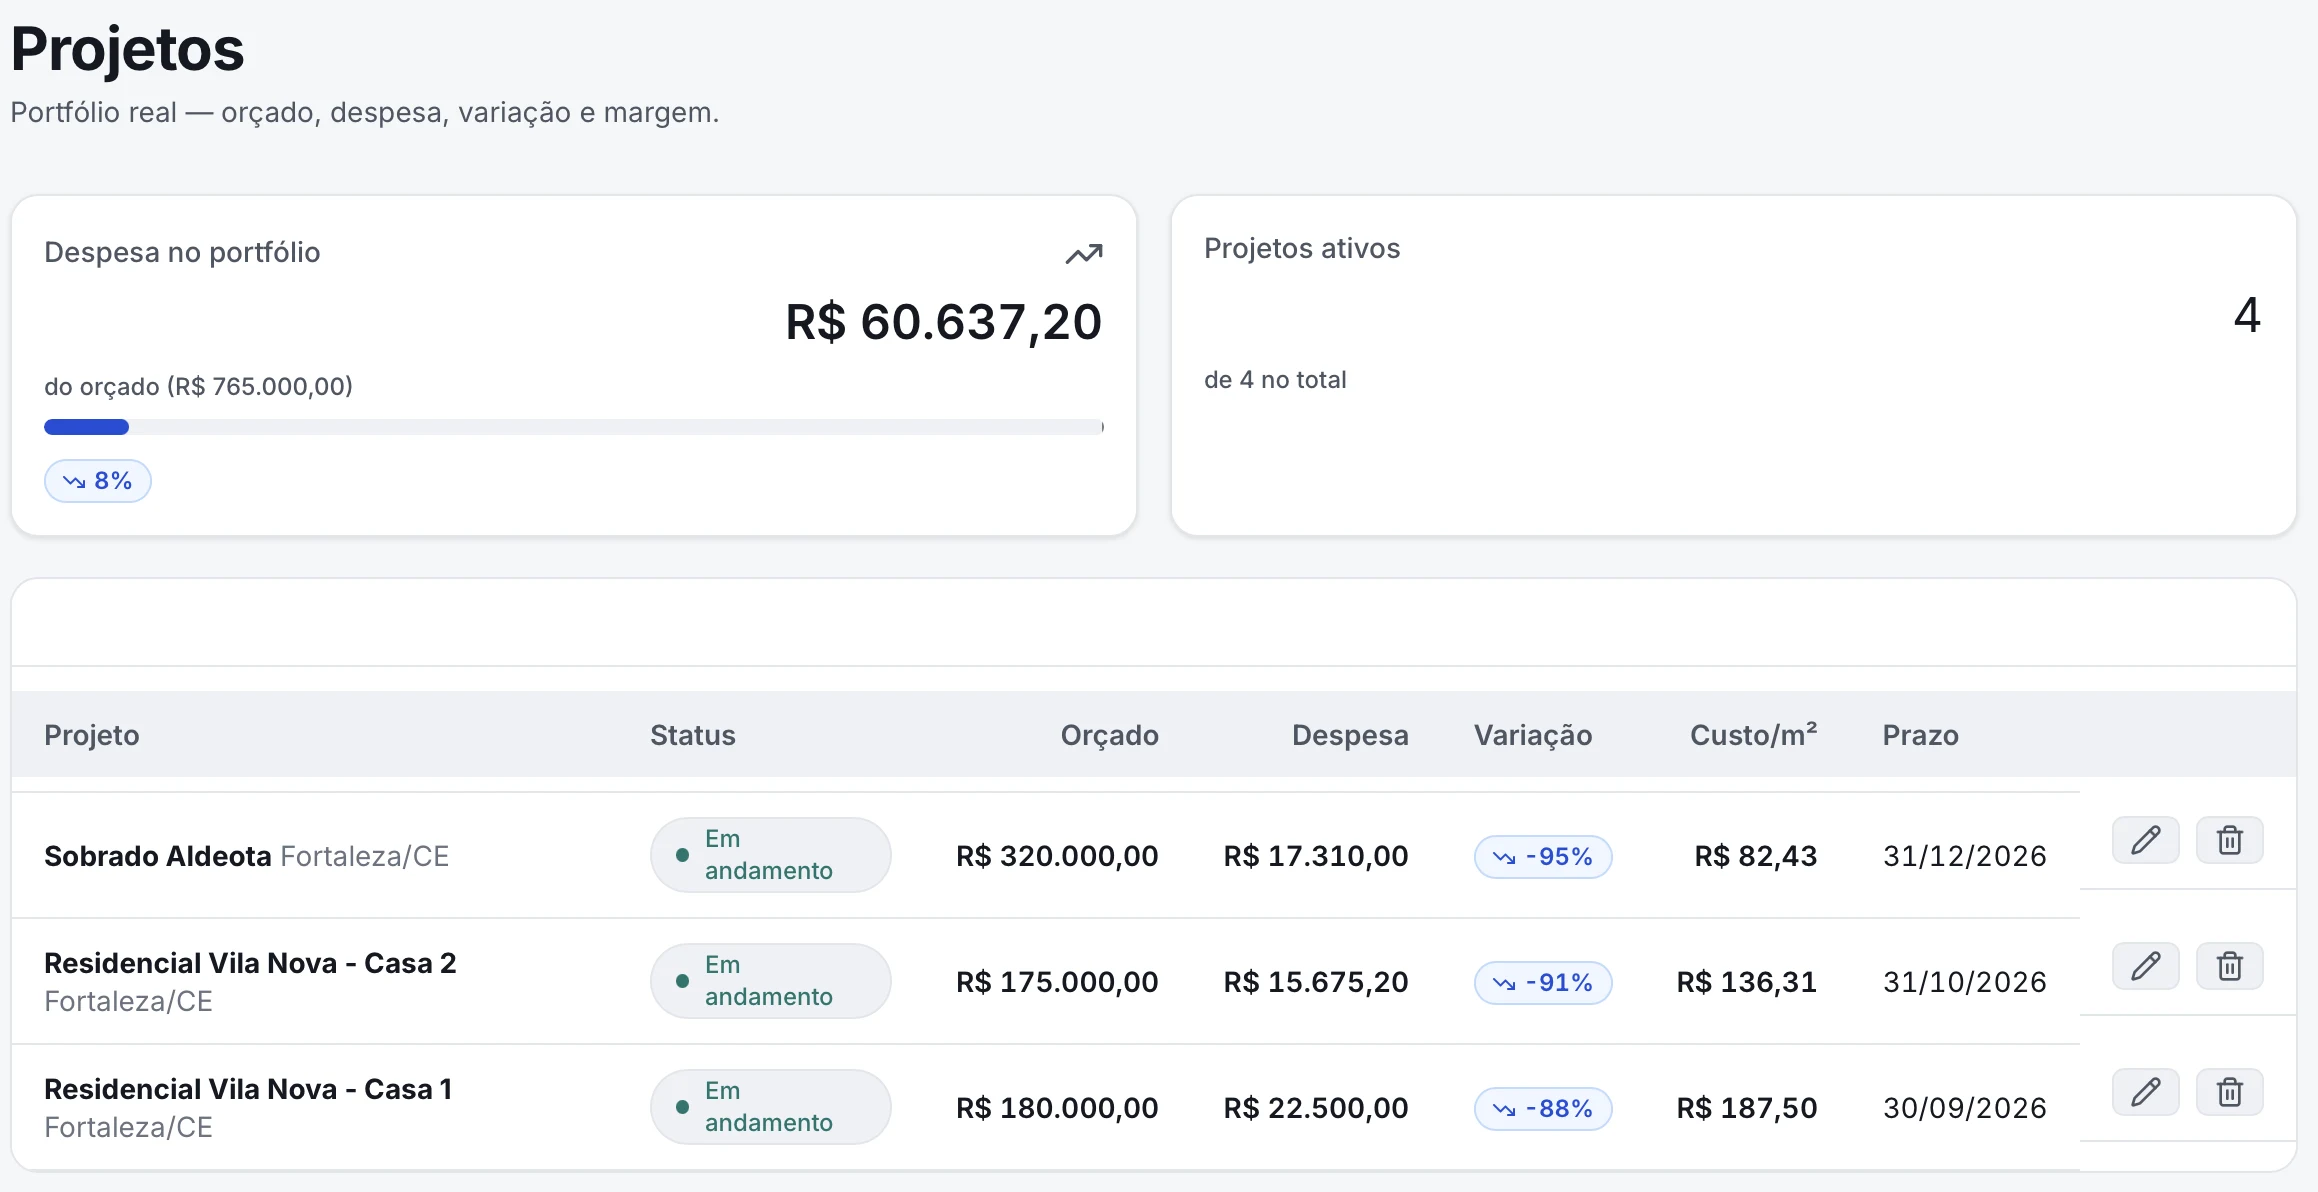Click the R$ 175.000,00 budget cell
2318x1192 pixels.
pos(1057,982)
